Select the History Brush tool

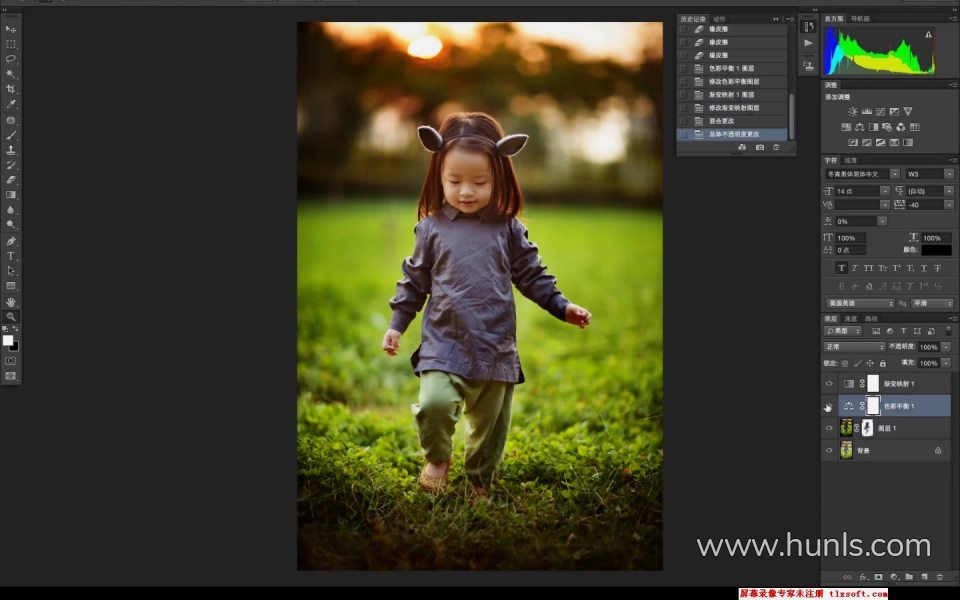tap(10, 165)
